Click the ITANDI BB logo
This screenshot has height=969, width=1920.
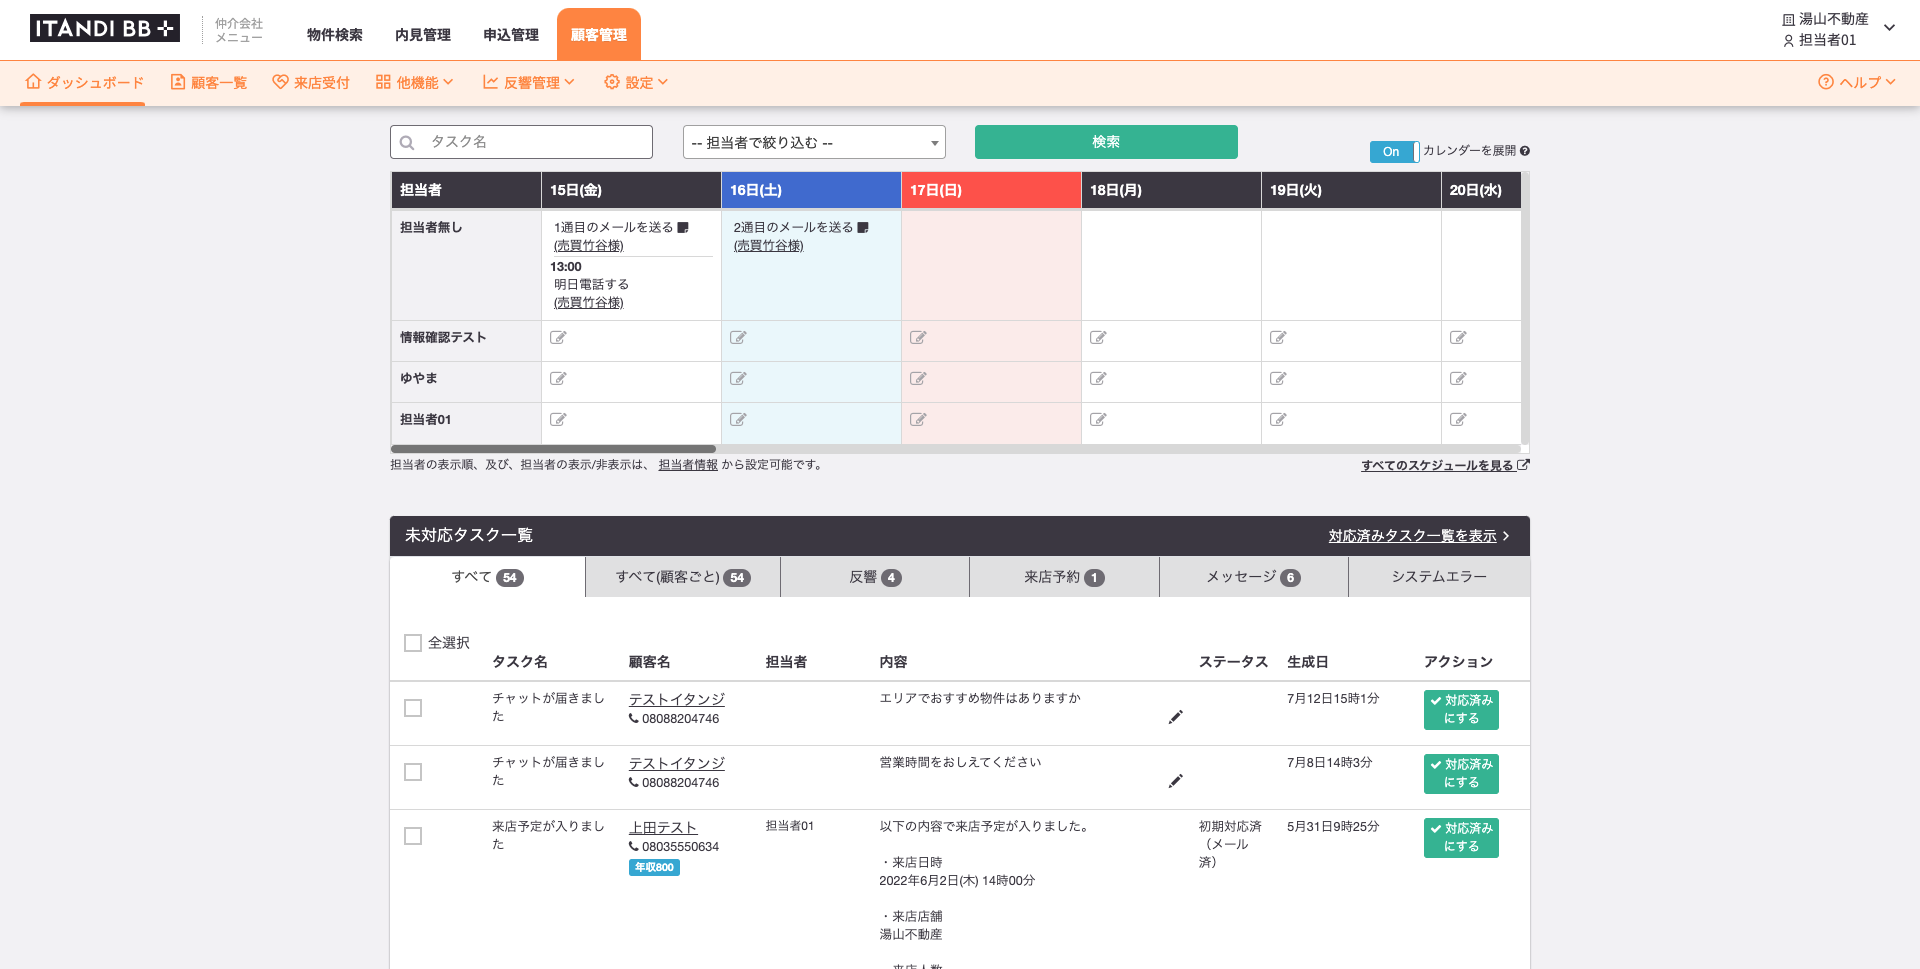click(x=105, y=28)
